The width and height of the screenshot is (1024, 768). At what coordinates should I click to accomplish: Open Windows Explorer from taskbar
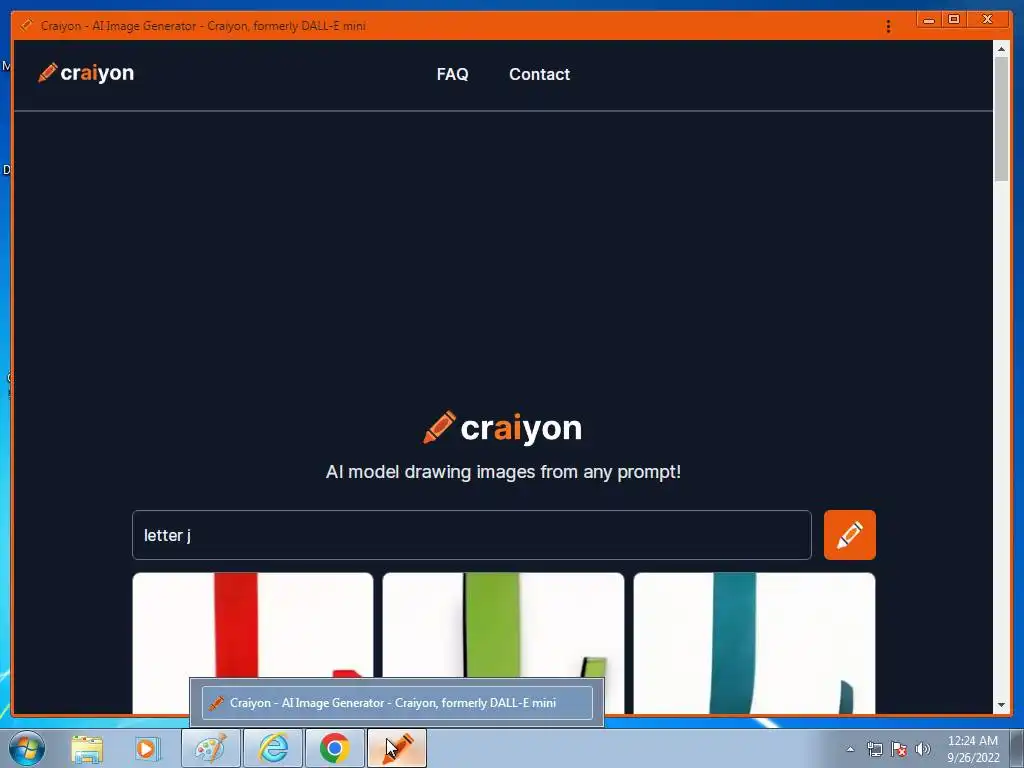(x=87, y=748)
